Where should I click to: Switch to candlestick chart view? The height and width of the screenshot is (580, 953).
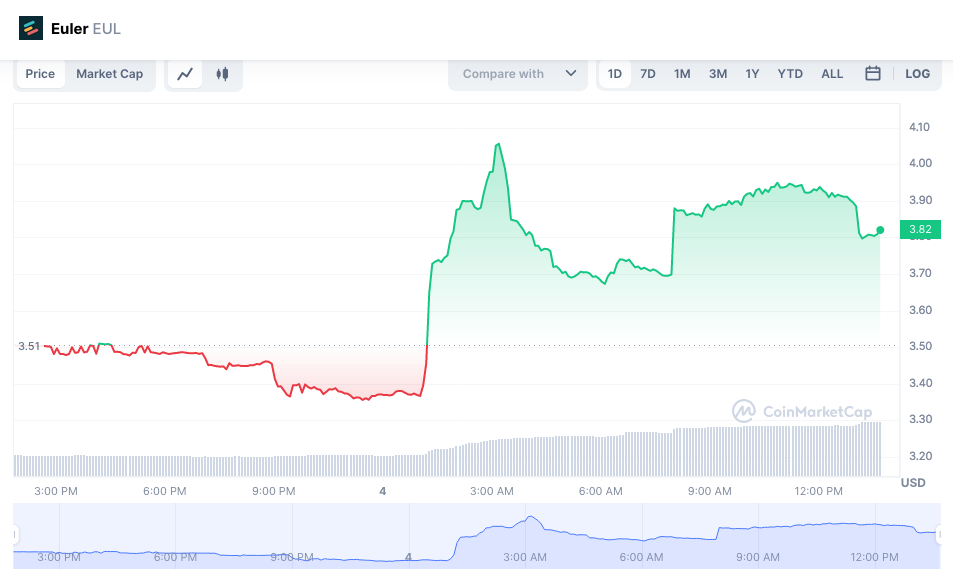pos(222,74)
